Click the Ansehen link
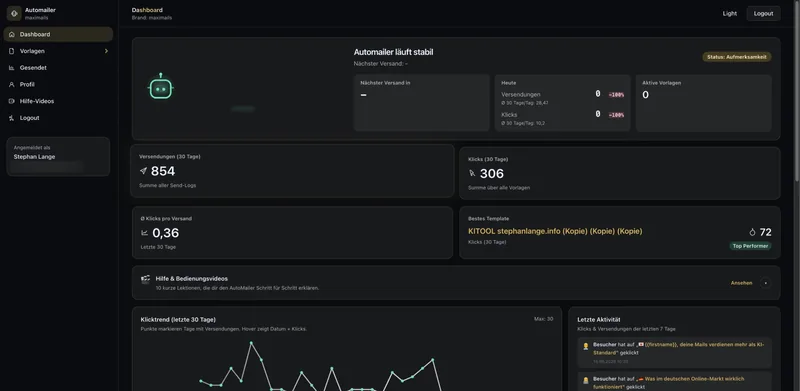The width and height of the screenshot is (800, 391). coord(741,283)
